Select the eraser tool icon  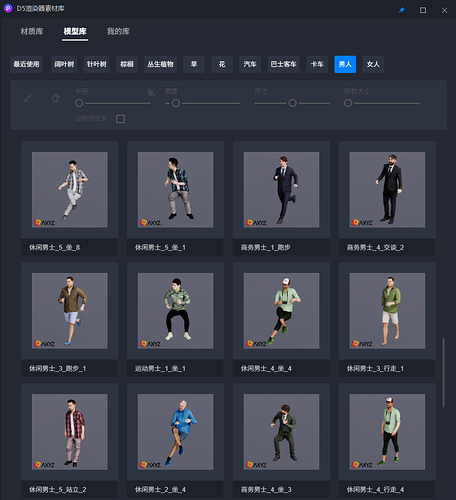[x=56, y=98]
